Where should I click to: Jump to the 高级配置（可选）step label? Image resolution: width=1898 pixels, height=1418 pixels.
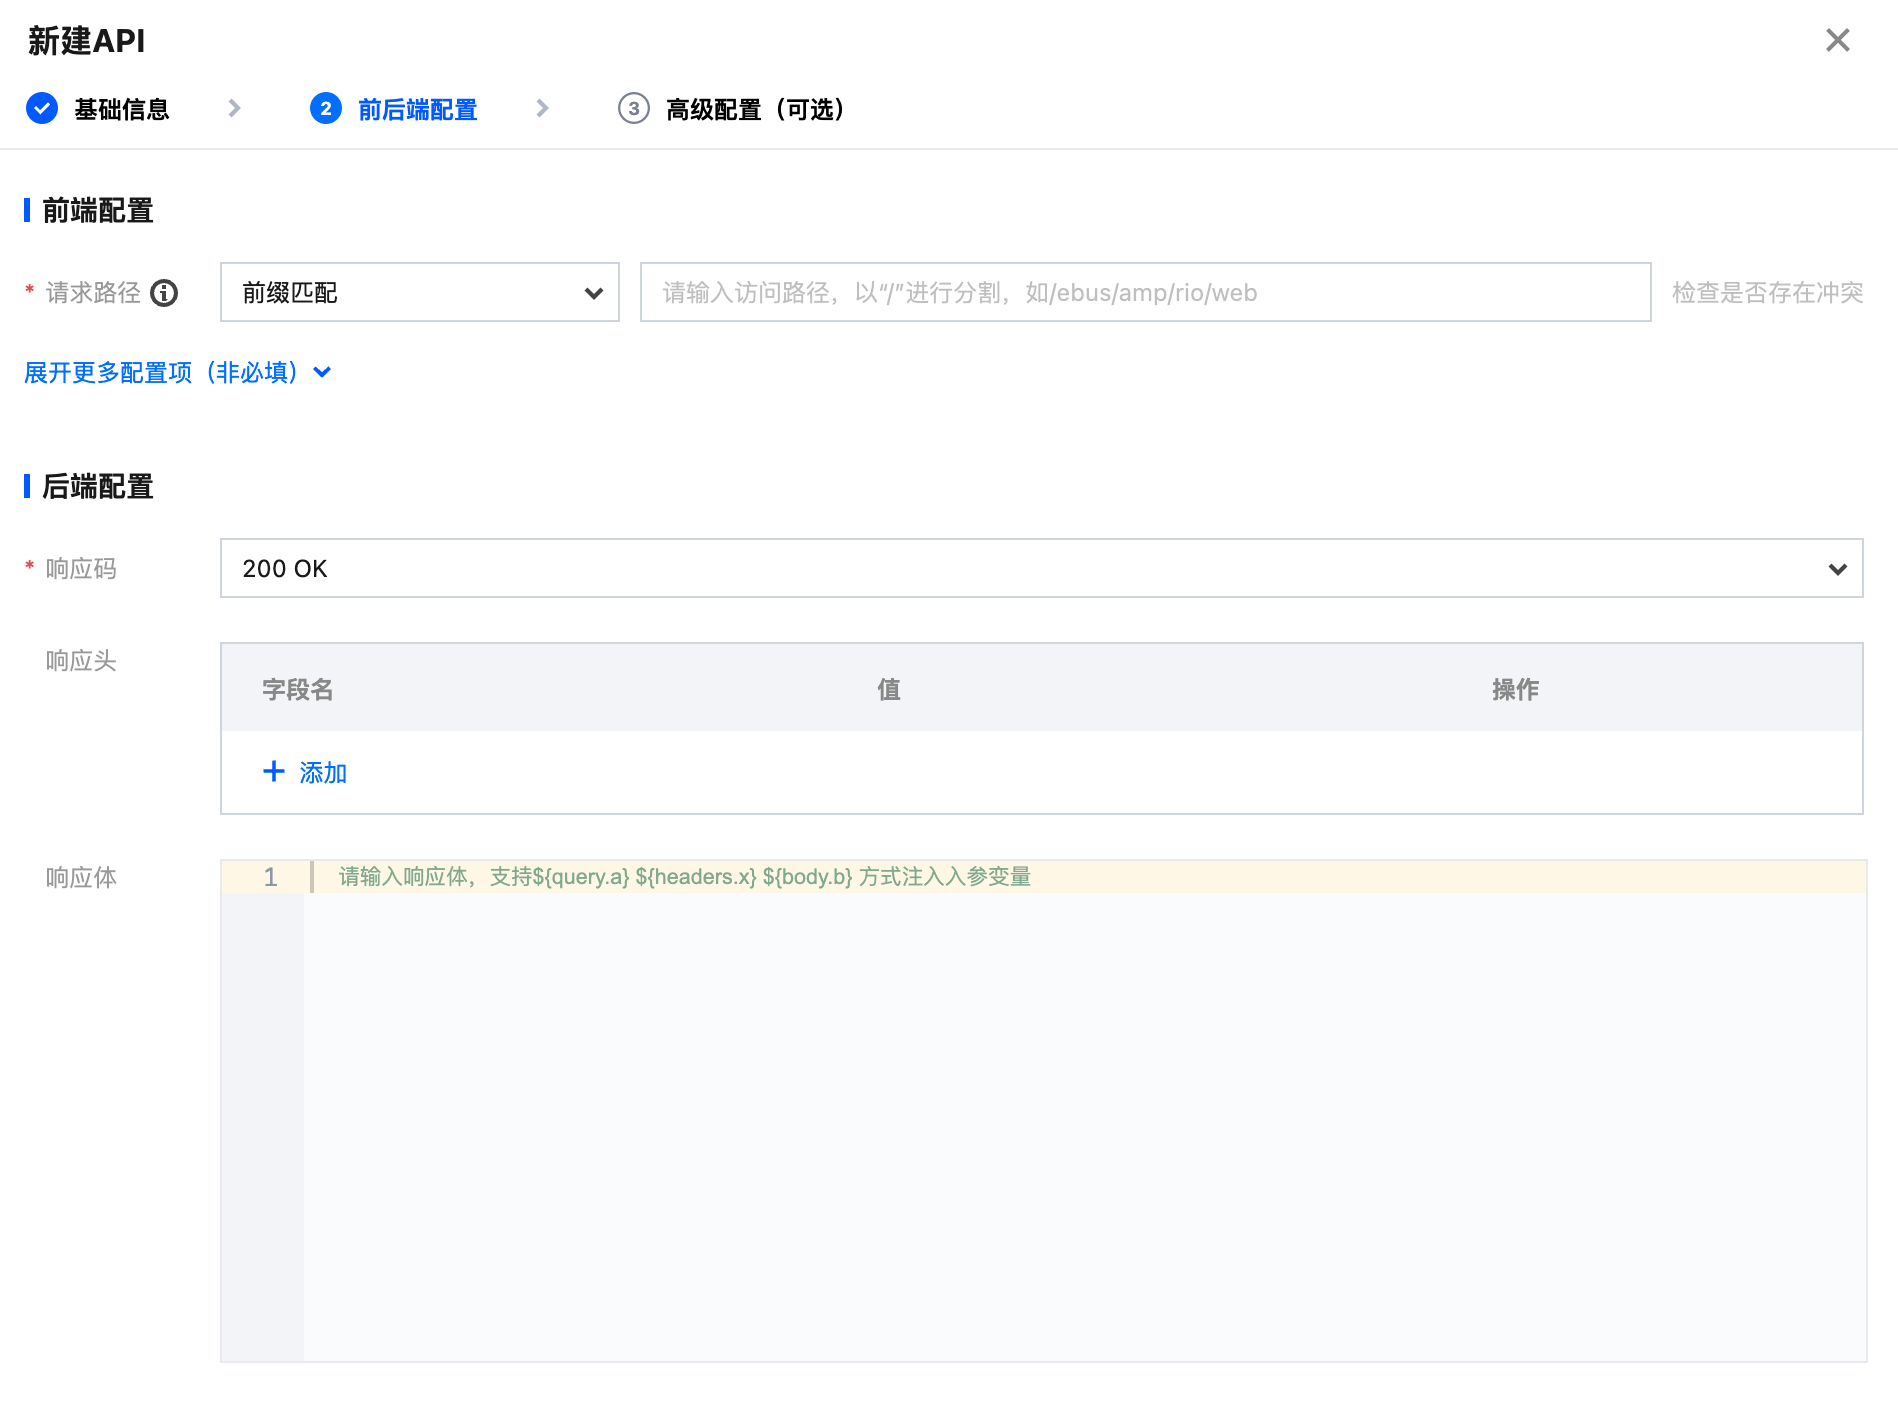coord(755,109)
